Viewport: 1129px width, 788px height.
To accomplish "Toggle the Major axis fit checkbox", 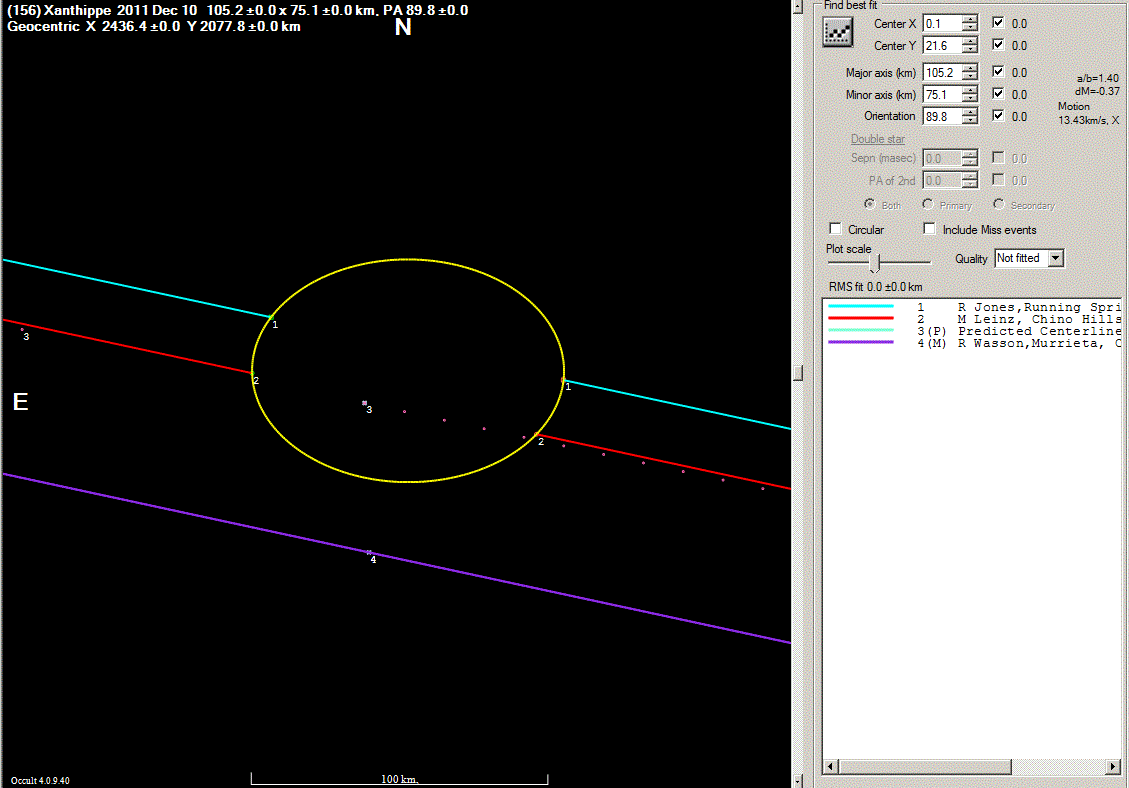I will [x=998, y=72].
